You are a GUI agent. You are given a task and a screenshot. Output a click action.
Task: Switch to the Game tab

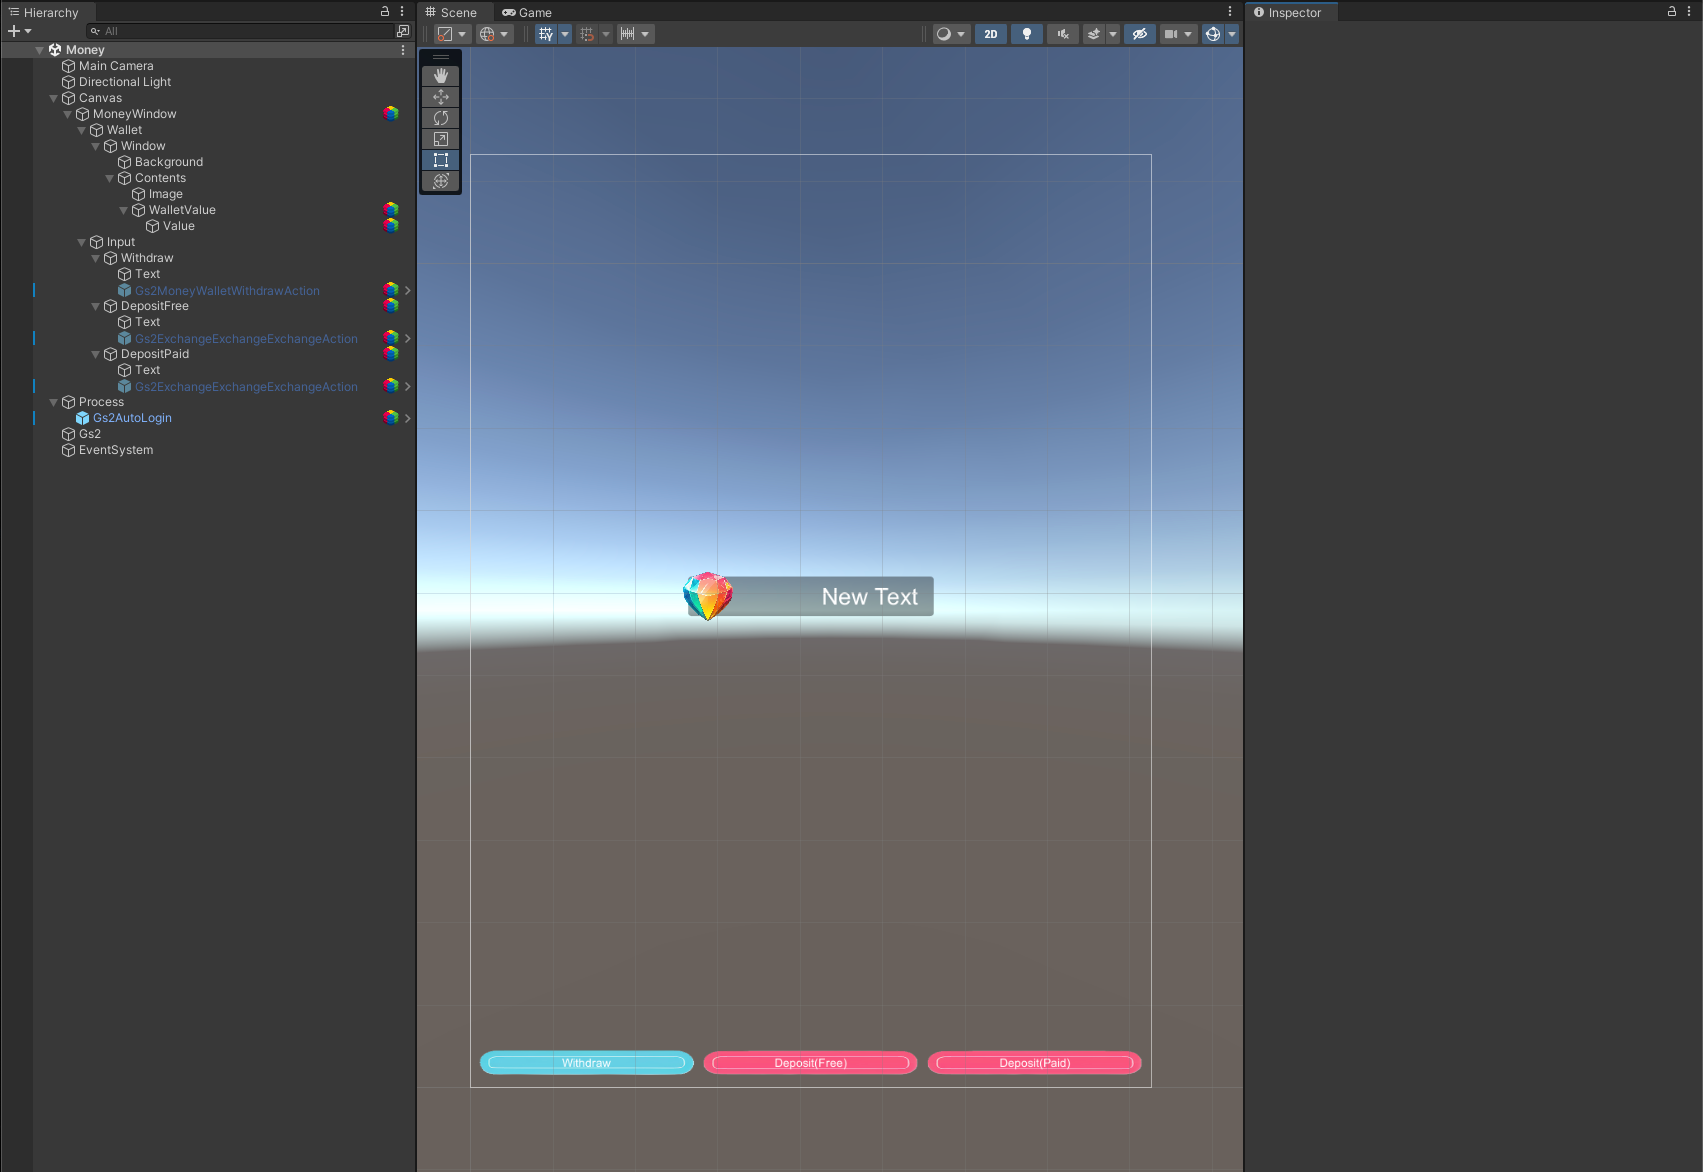(527, 12)
